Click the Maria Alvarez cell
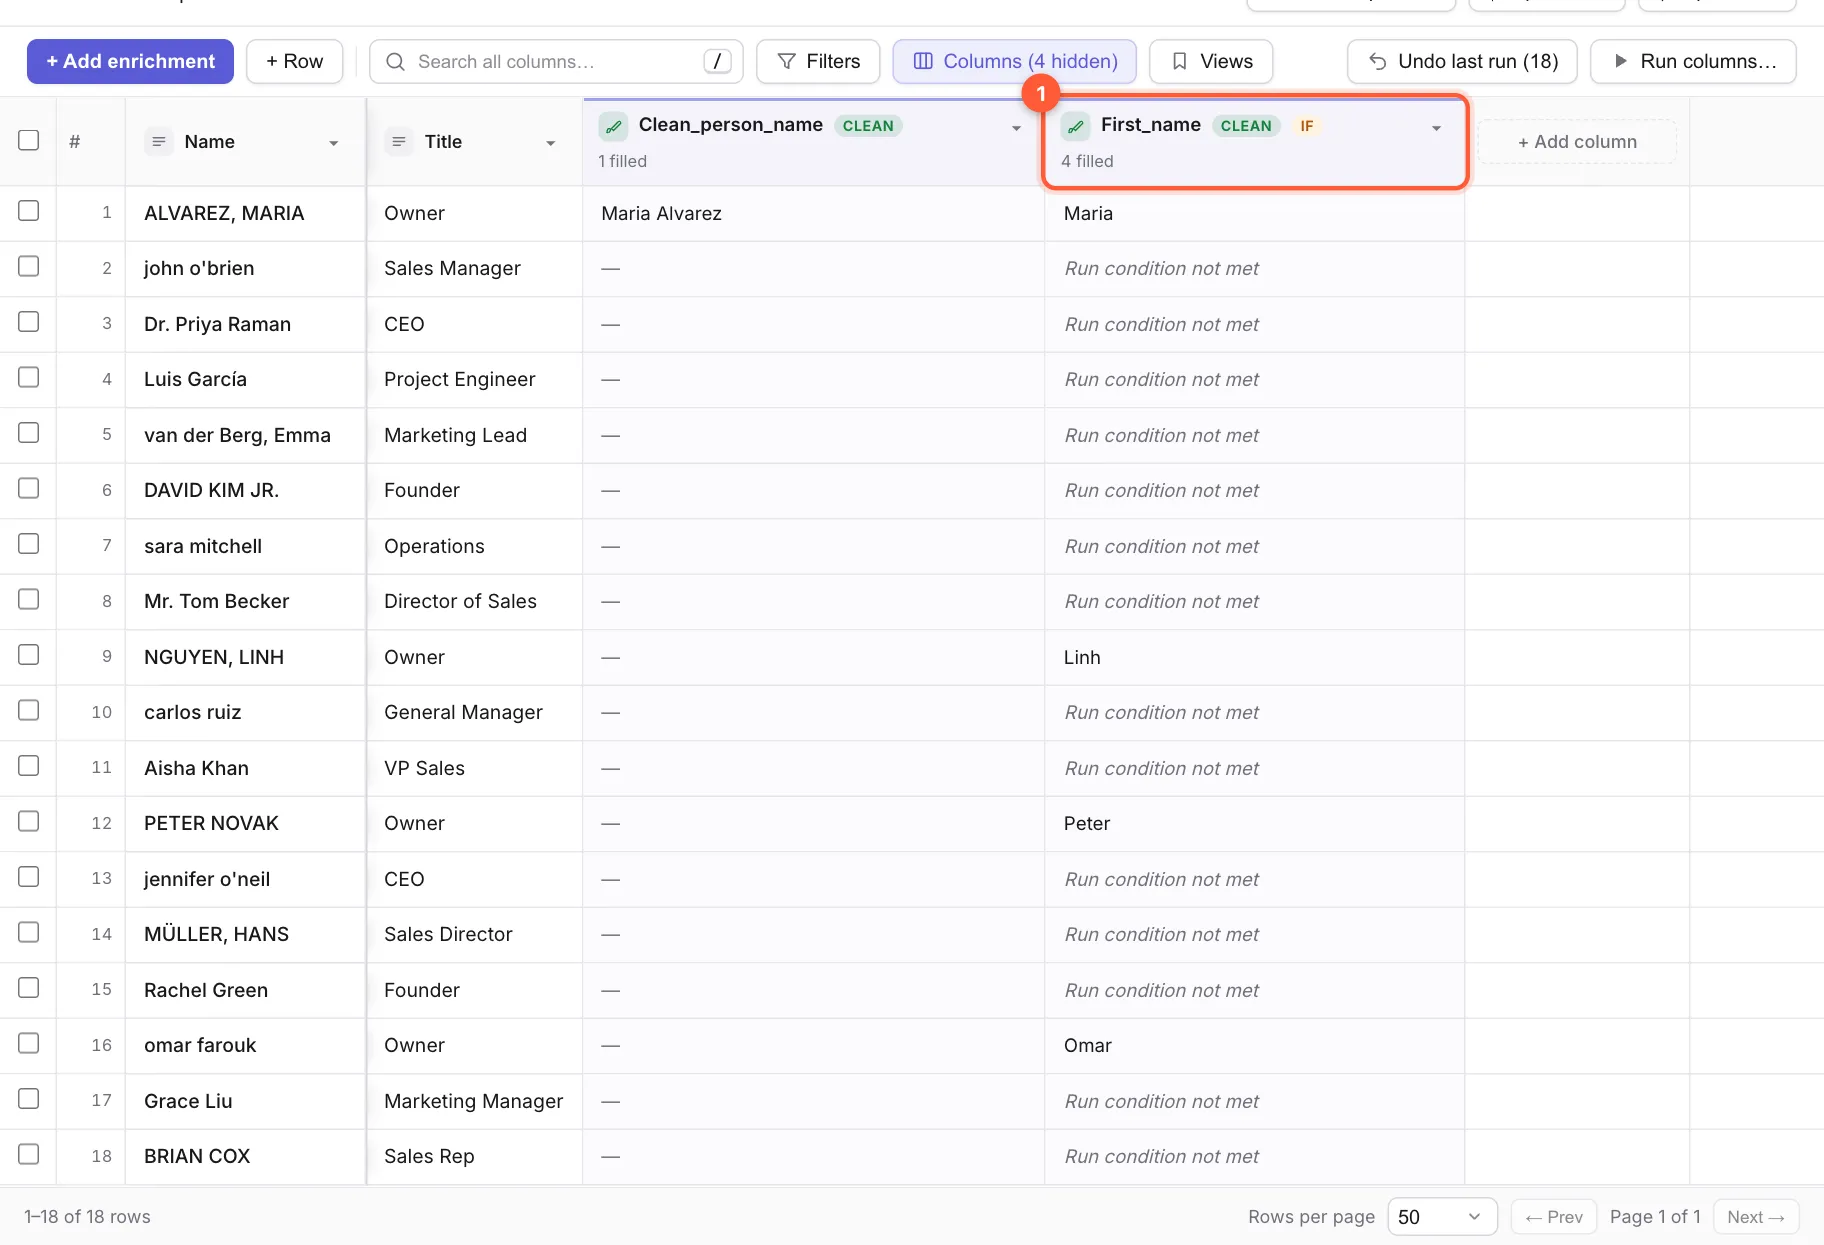The width and height of the screenshot is (1824, 1245). click(813, 213)
